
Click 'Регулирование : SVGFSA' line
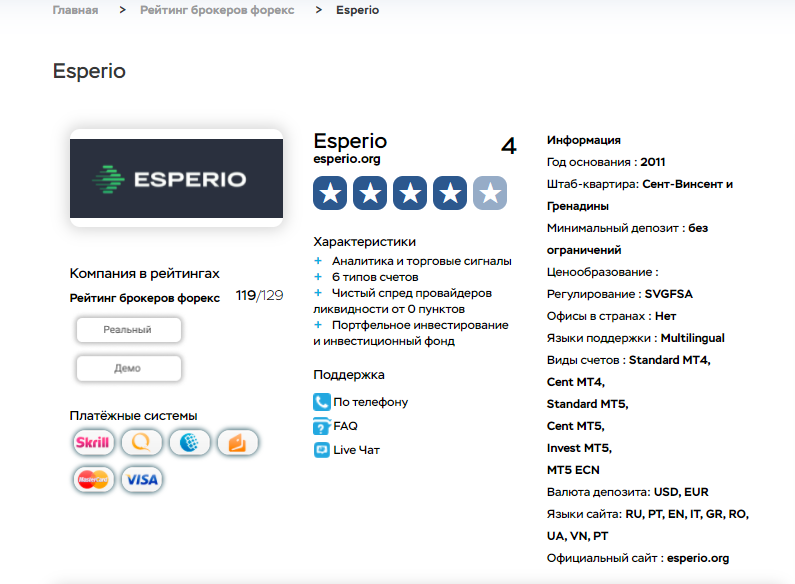620,294
